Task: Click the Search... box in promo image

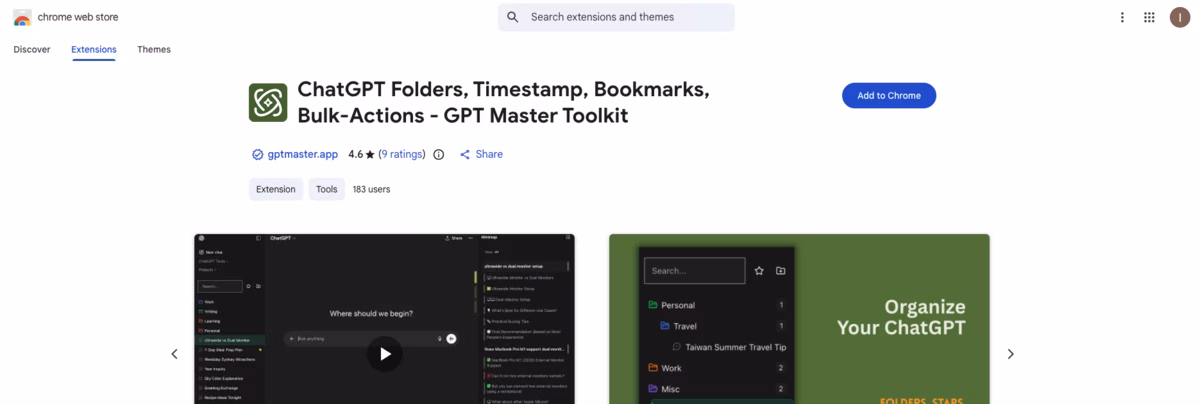Action: coord(695,271)
